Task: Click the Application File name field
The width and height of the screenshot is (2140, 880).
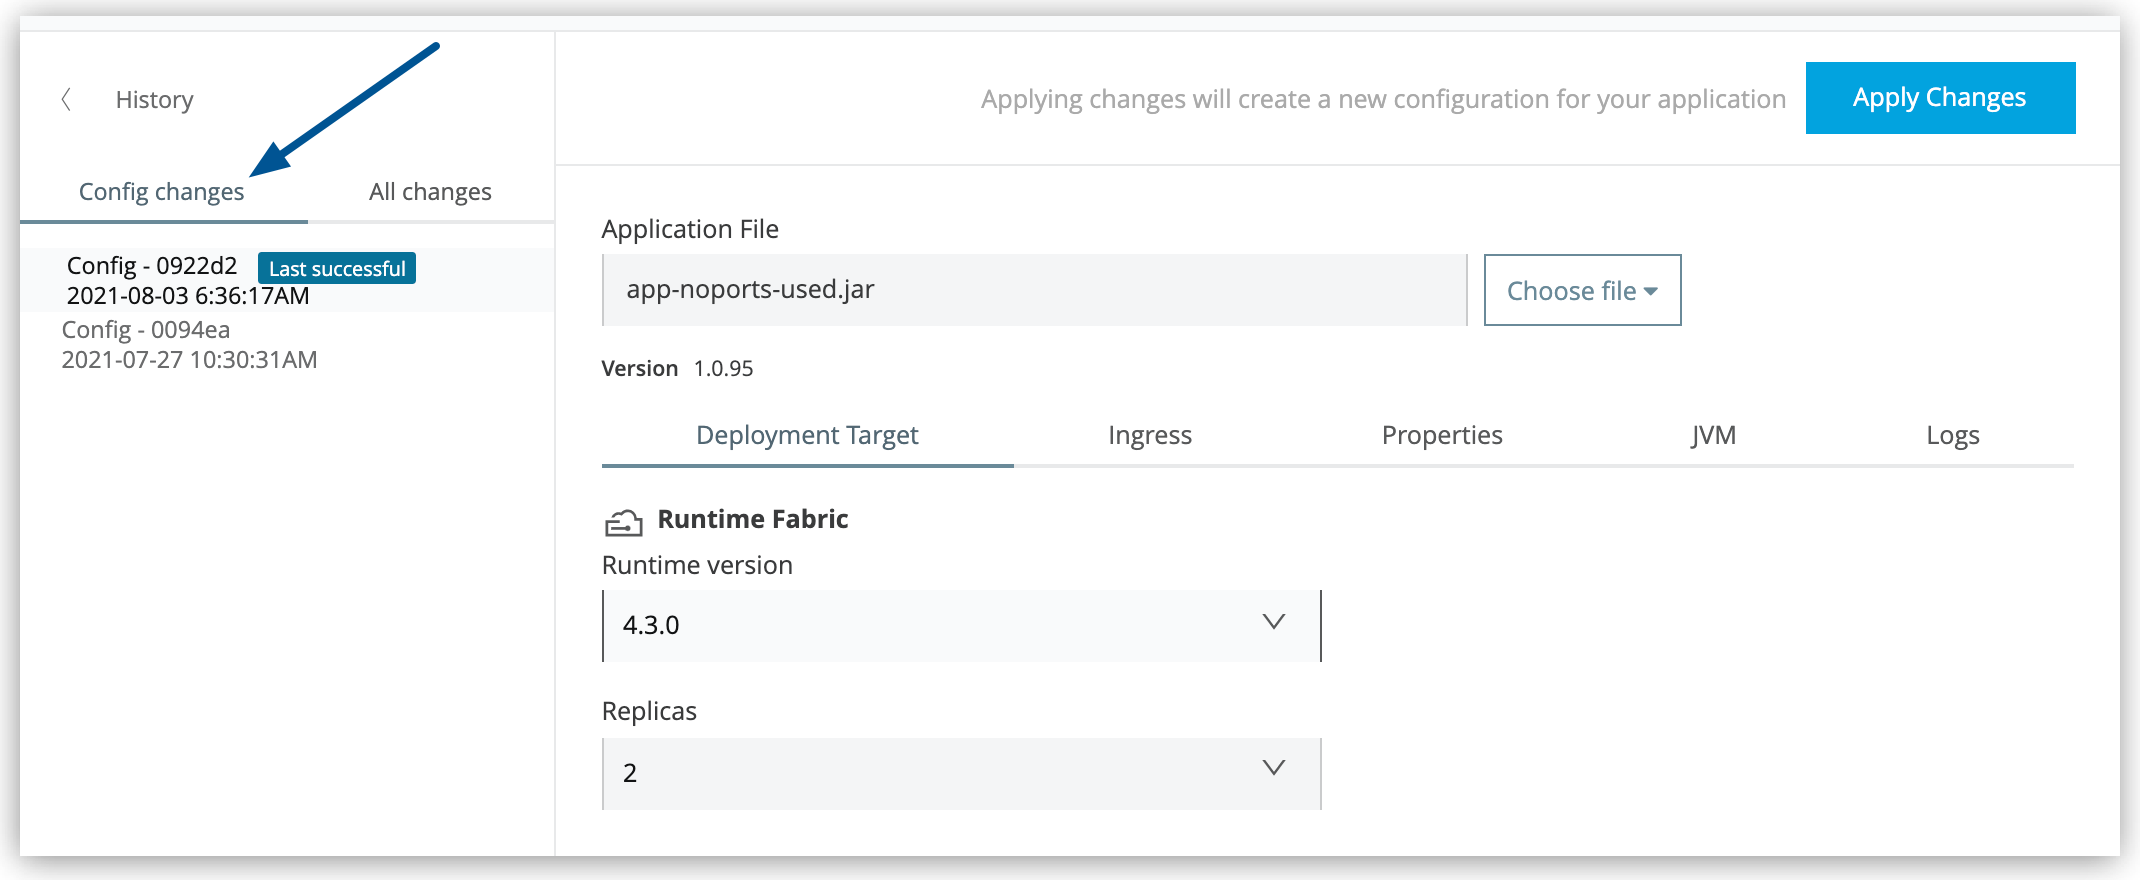Action: [x=1034, y=290]
